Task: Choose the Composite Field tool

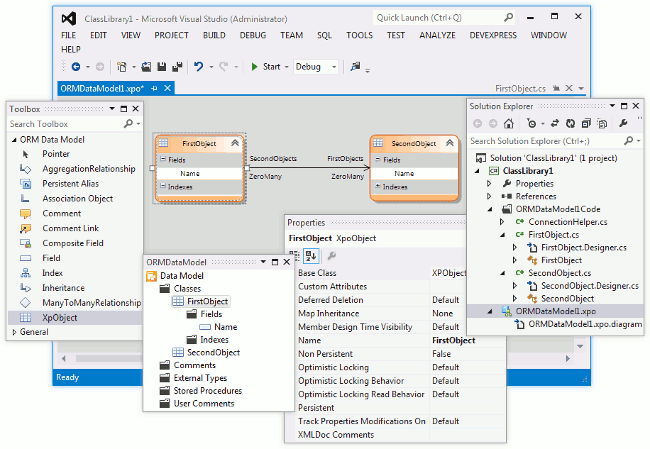Action: [73, 243]
